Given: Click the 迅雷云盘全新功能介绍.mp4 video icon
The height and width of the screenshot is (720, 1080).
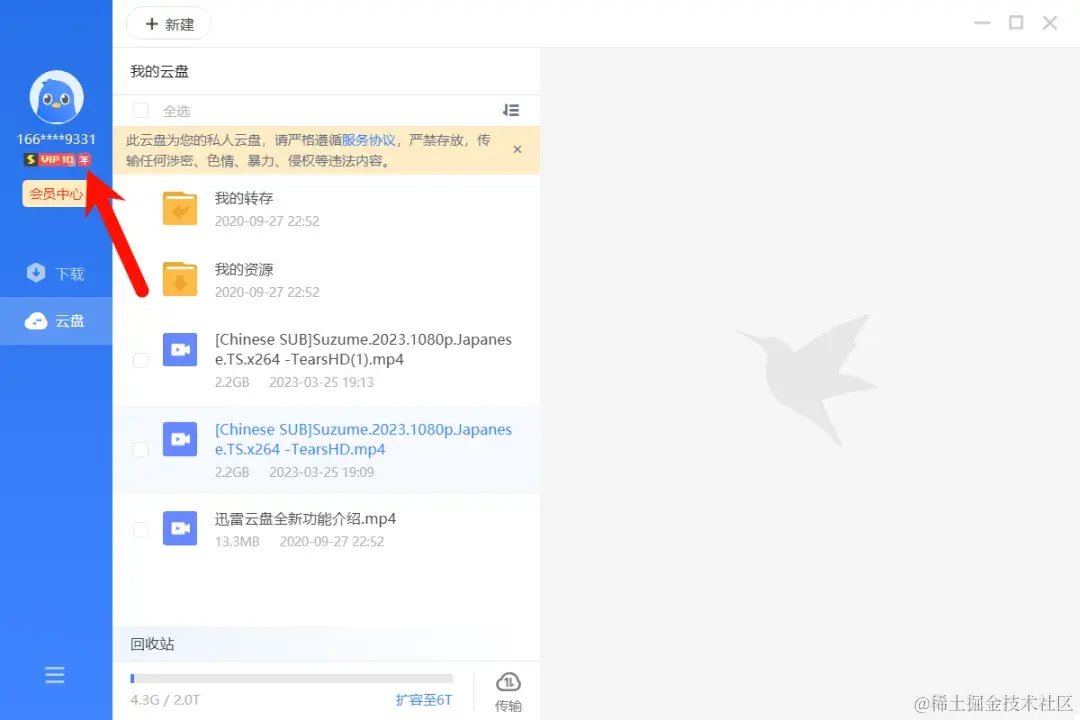Looking at the screenshot, I should (x=180, y=528).
